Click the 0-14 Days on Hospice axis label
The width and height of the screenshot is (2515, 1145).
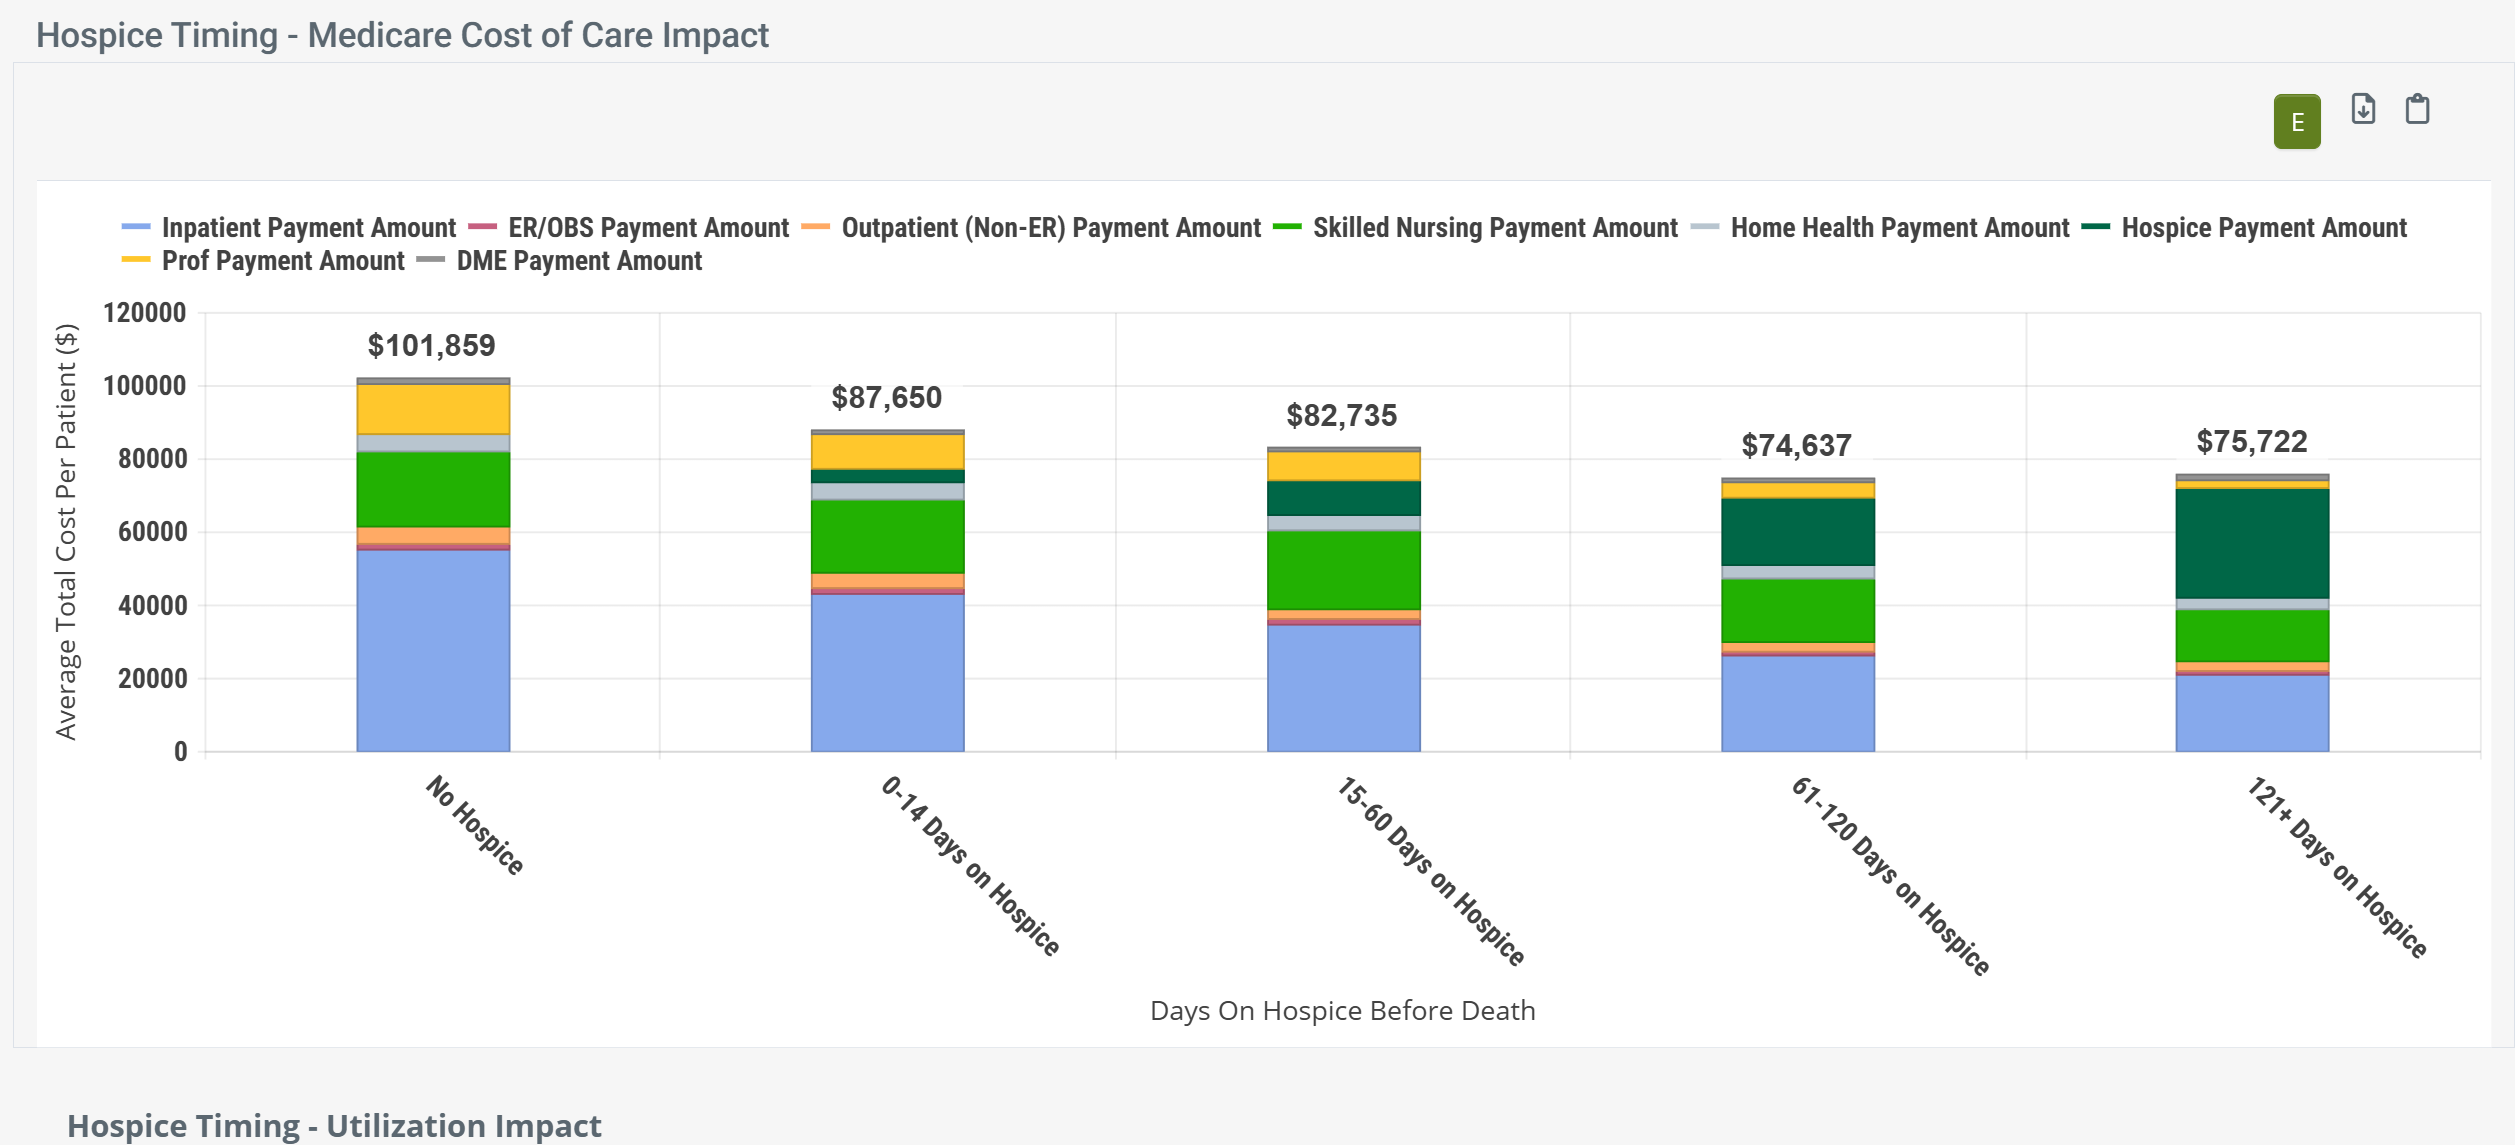969,866
